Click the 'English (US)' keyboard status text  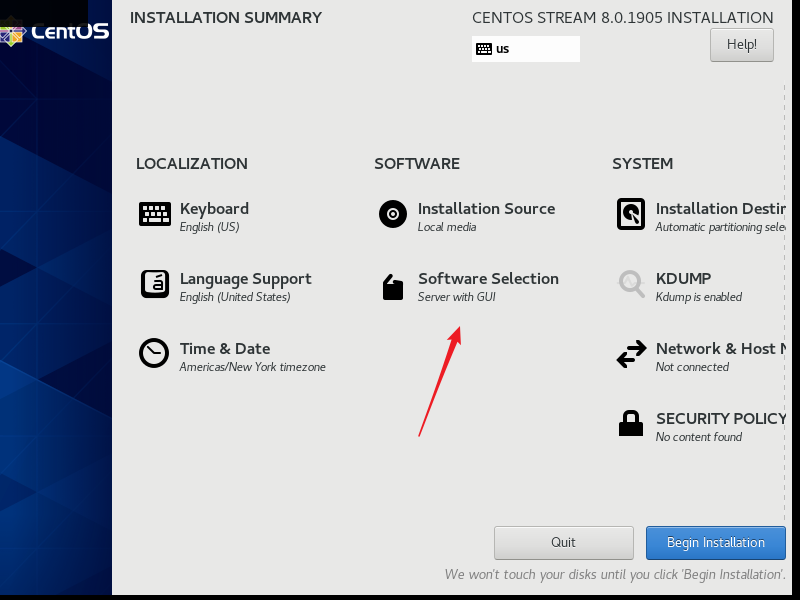click(209, 227)
